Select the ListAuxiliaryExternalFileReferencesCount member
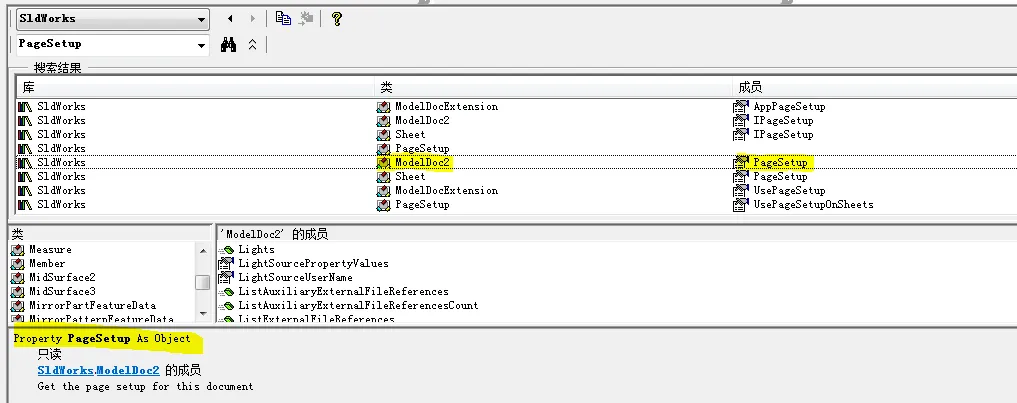Screen dimensions: 1017x403 pyautogui.click(x=358, y=305)
